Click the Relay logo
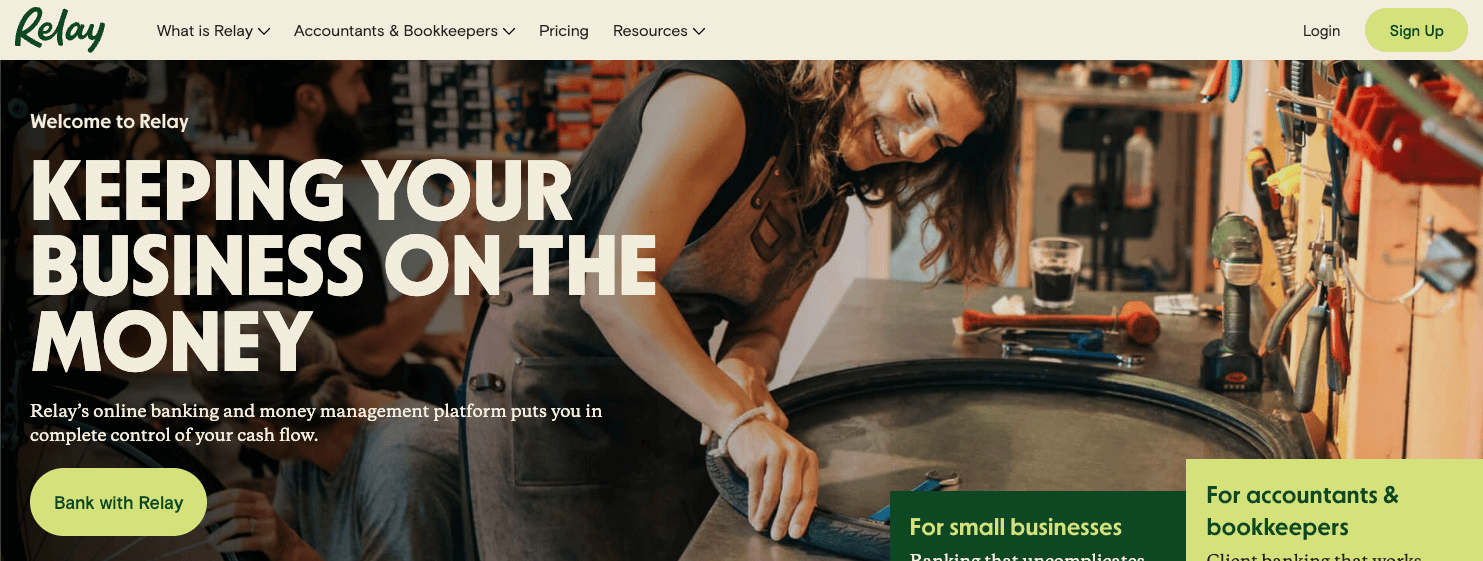Screen dimensions: 1483x561 pyautogui.click(x=60, y=30)
